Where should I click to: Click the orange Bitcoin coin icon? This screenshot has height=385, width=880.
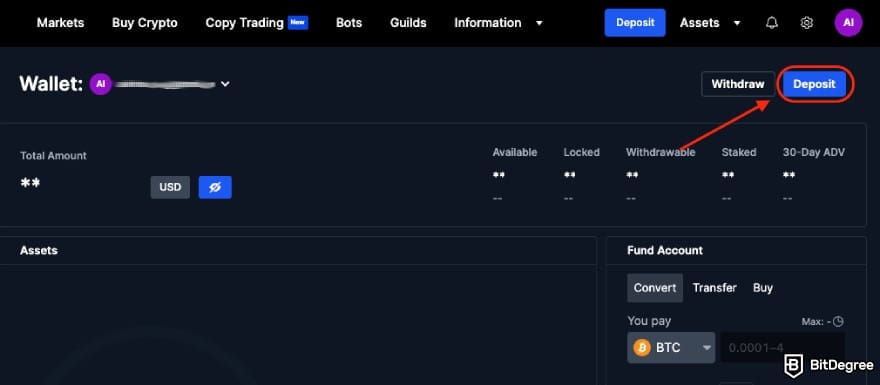642,347
